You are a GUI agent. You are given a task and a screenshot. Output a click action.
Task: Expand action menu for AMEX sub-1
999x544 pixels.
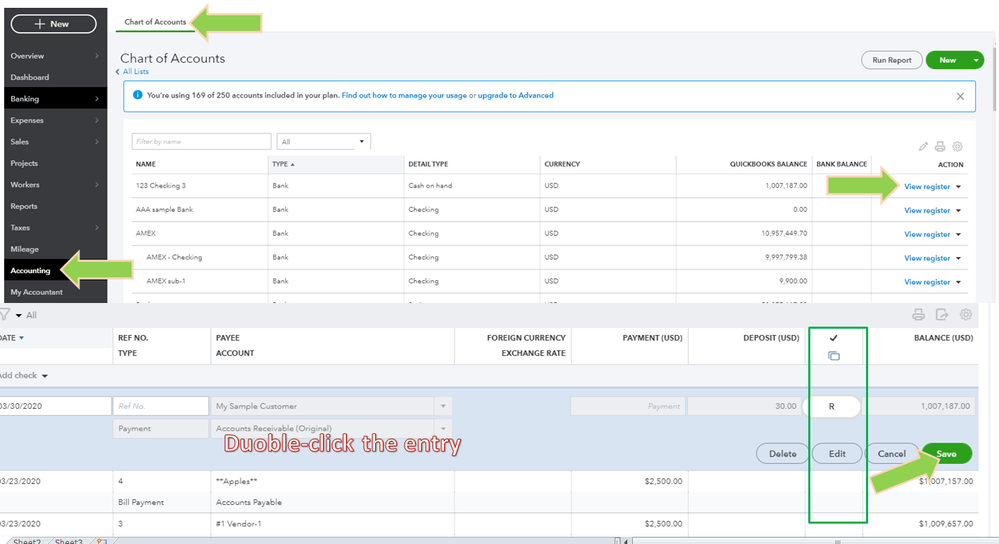pos(958,282)
